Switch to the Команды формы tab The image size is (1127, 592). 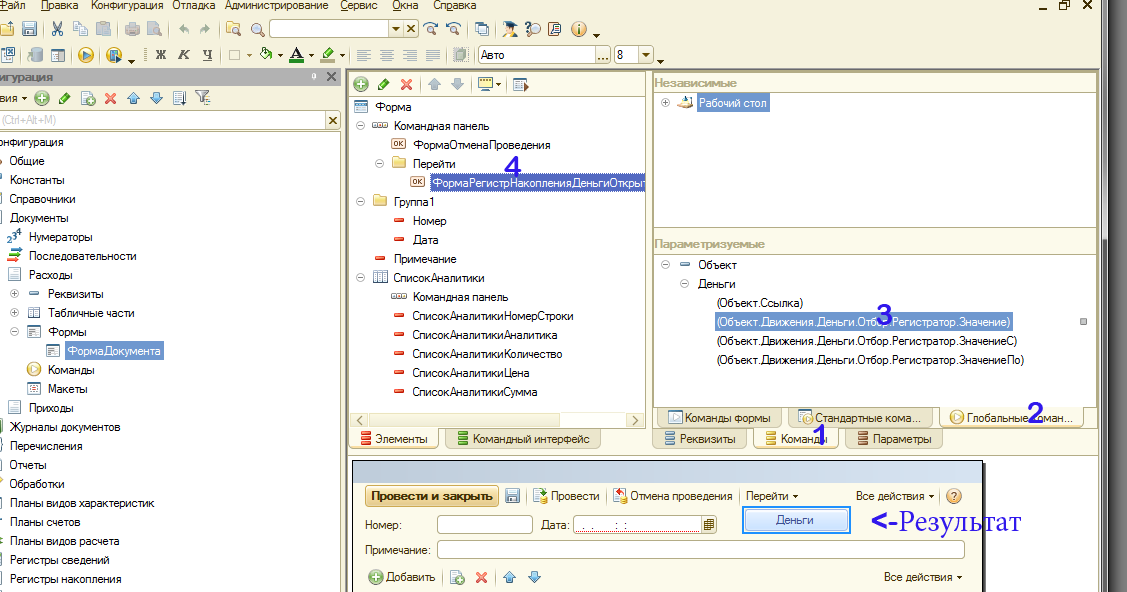721,417
